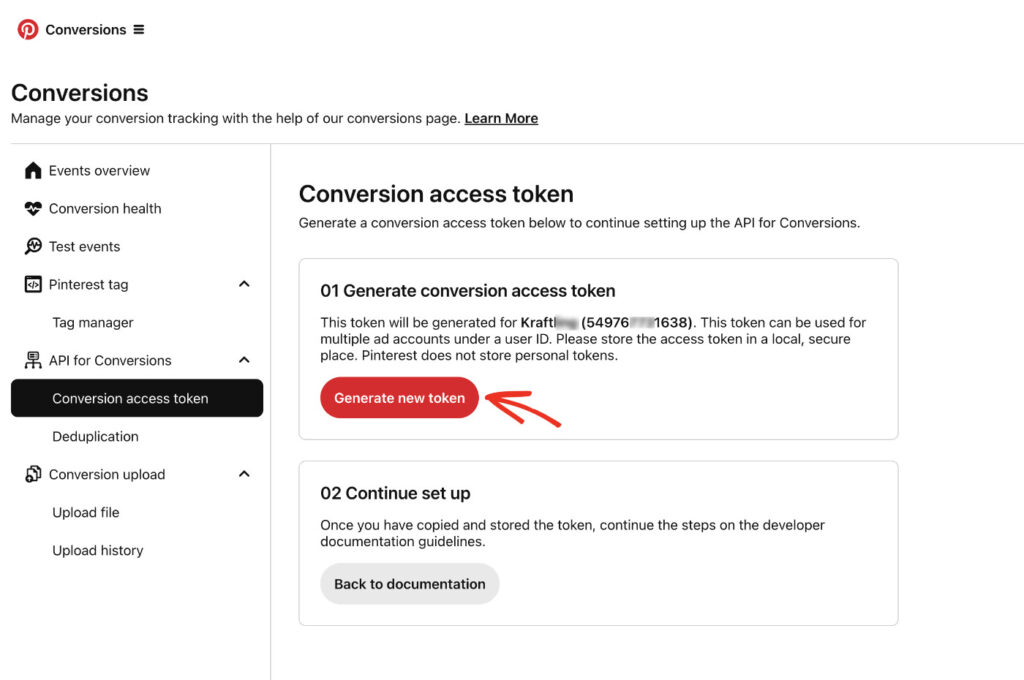The image size is (1024, 680).
Task: Click the Generate new token button
Action: (x=399, y=397)
